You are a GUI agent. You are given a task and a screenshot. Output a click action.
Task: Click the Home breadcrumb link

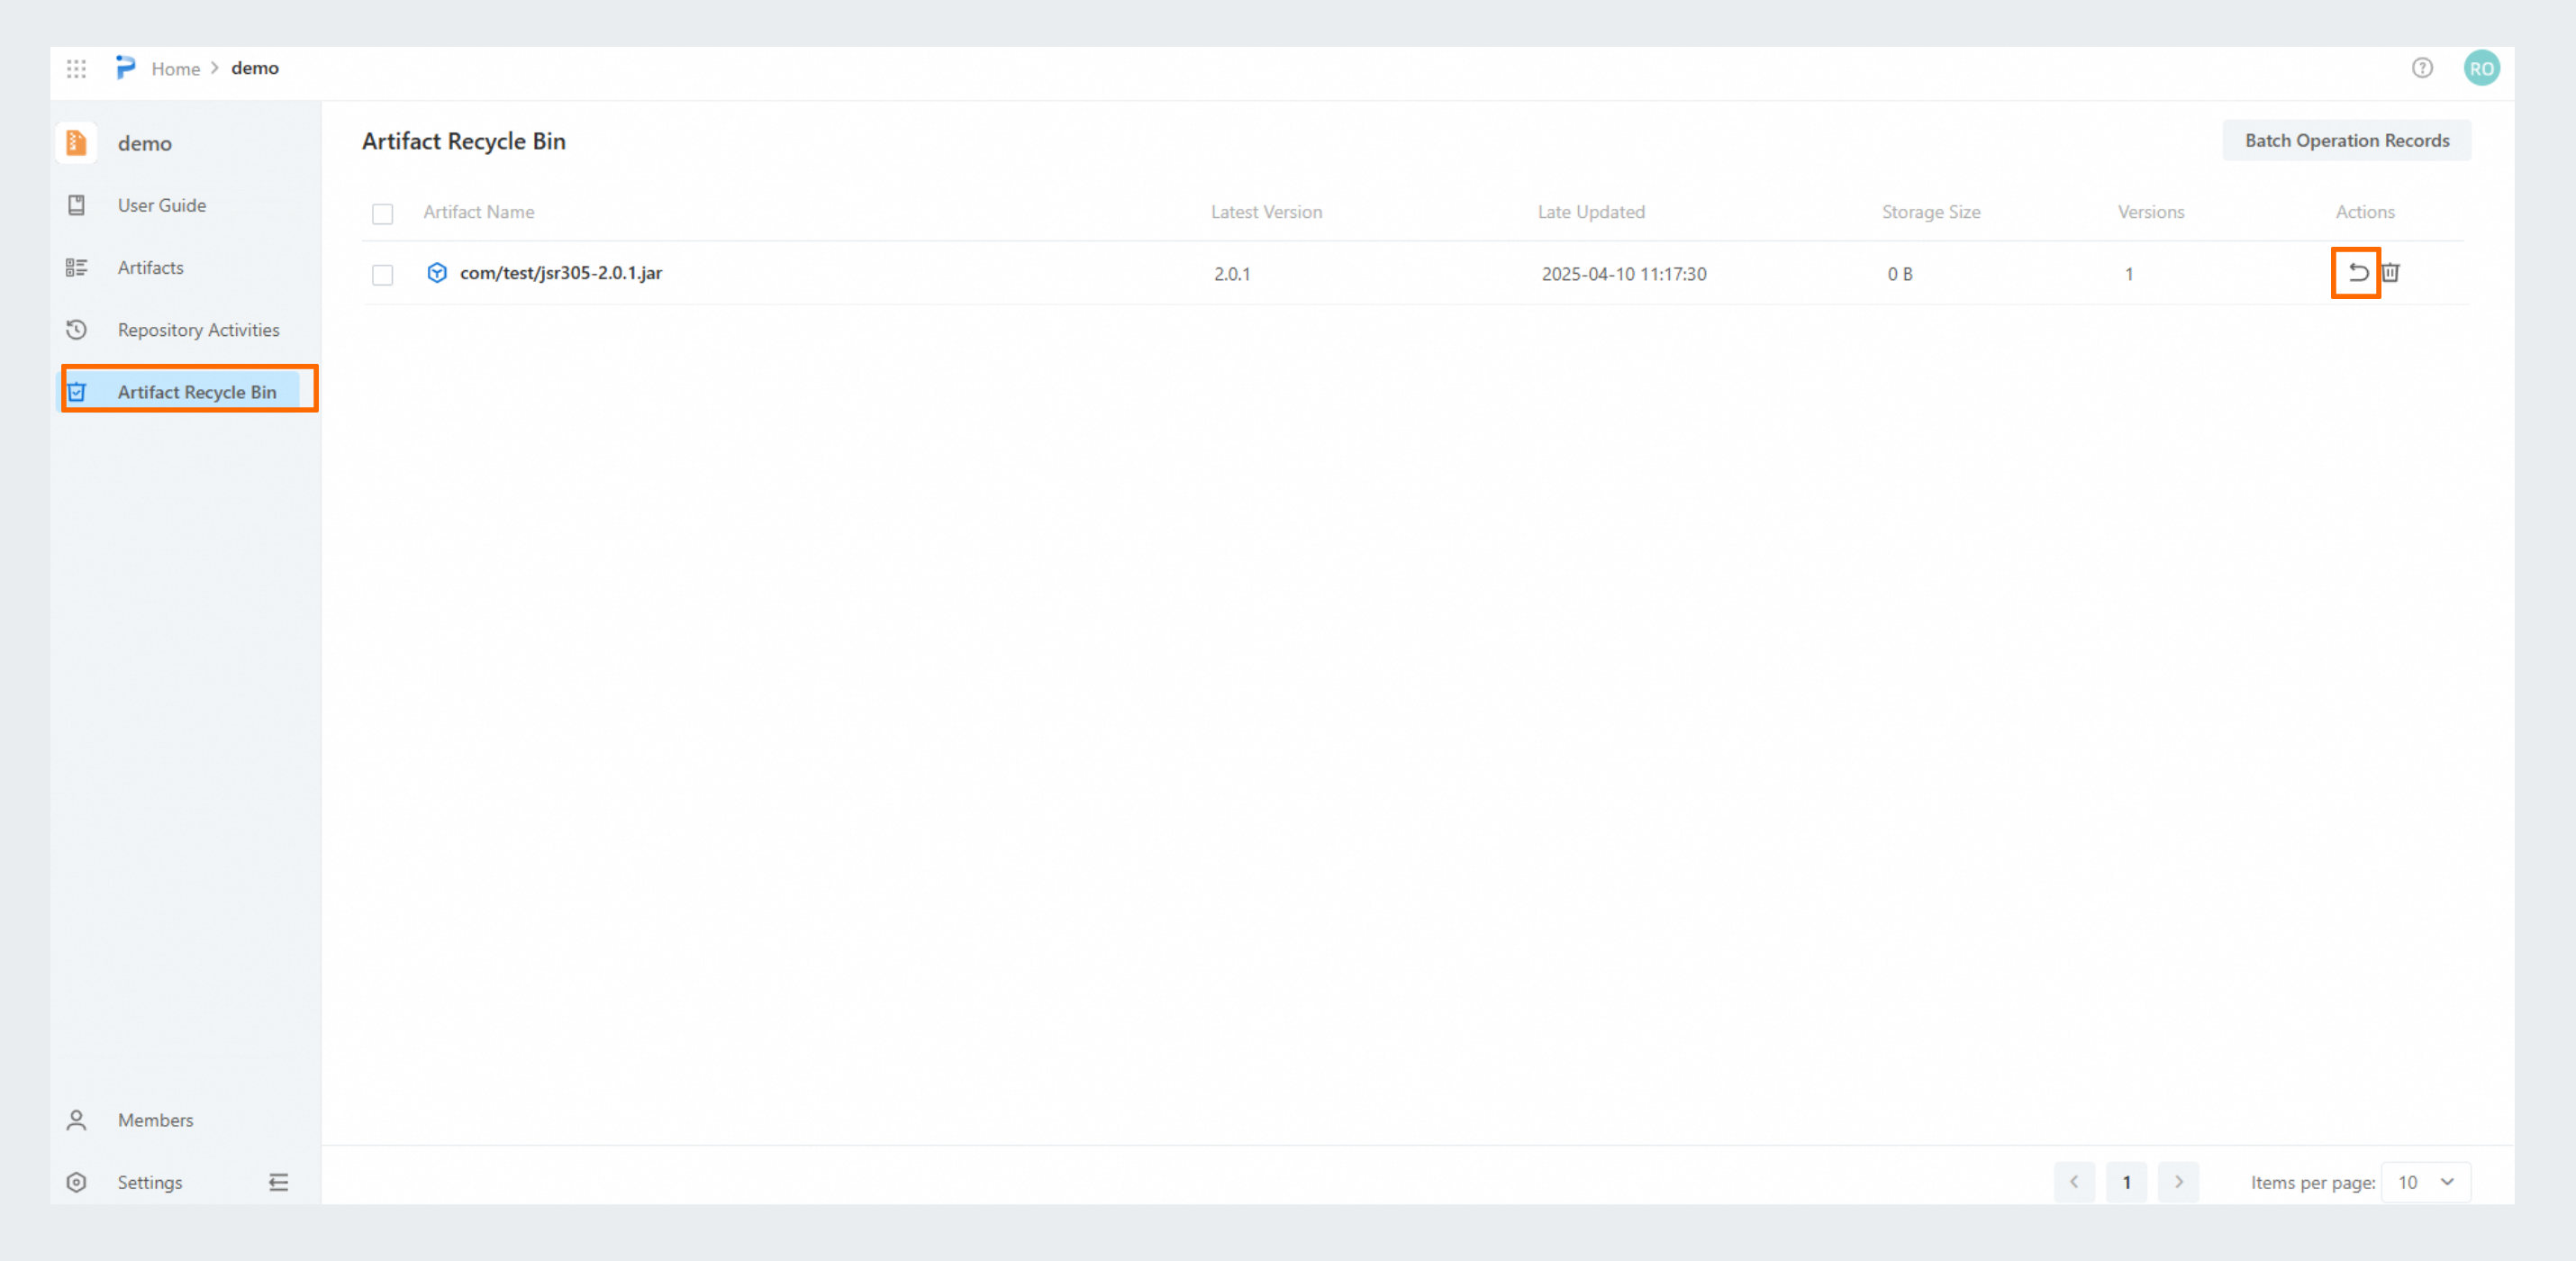tap(175, 69)
